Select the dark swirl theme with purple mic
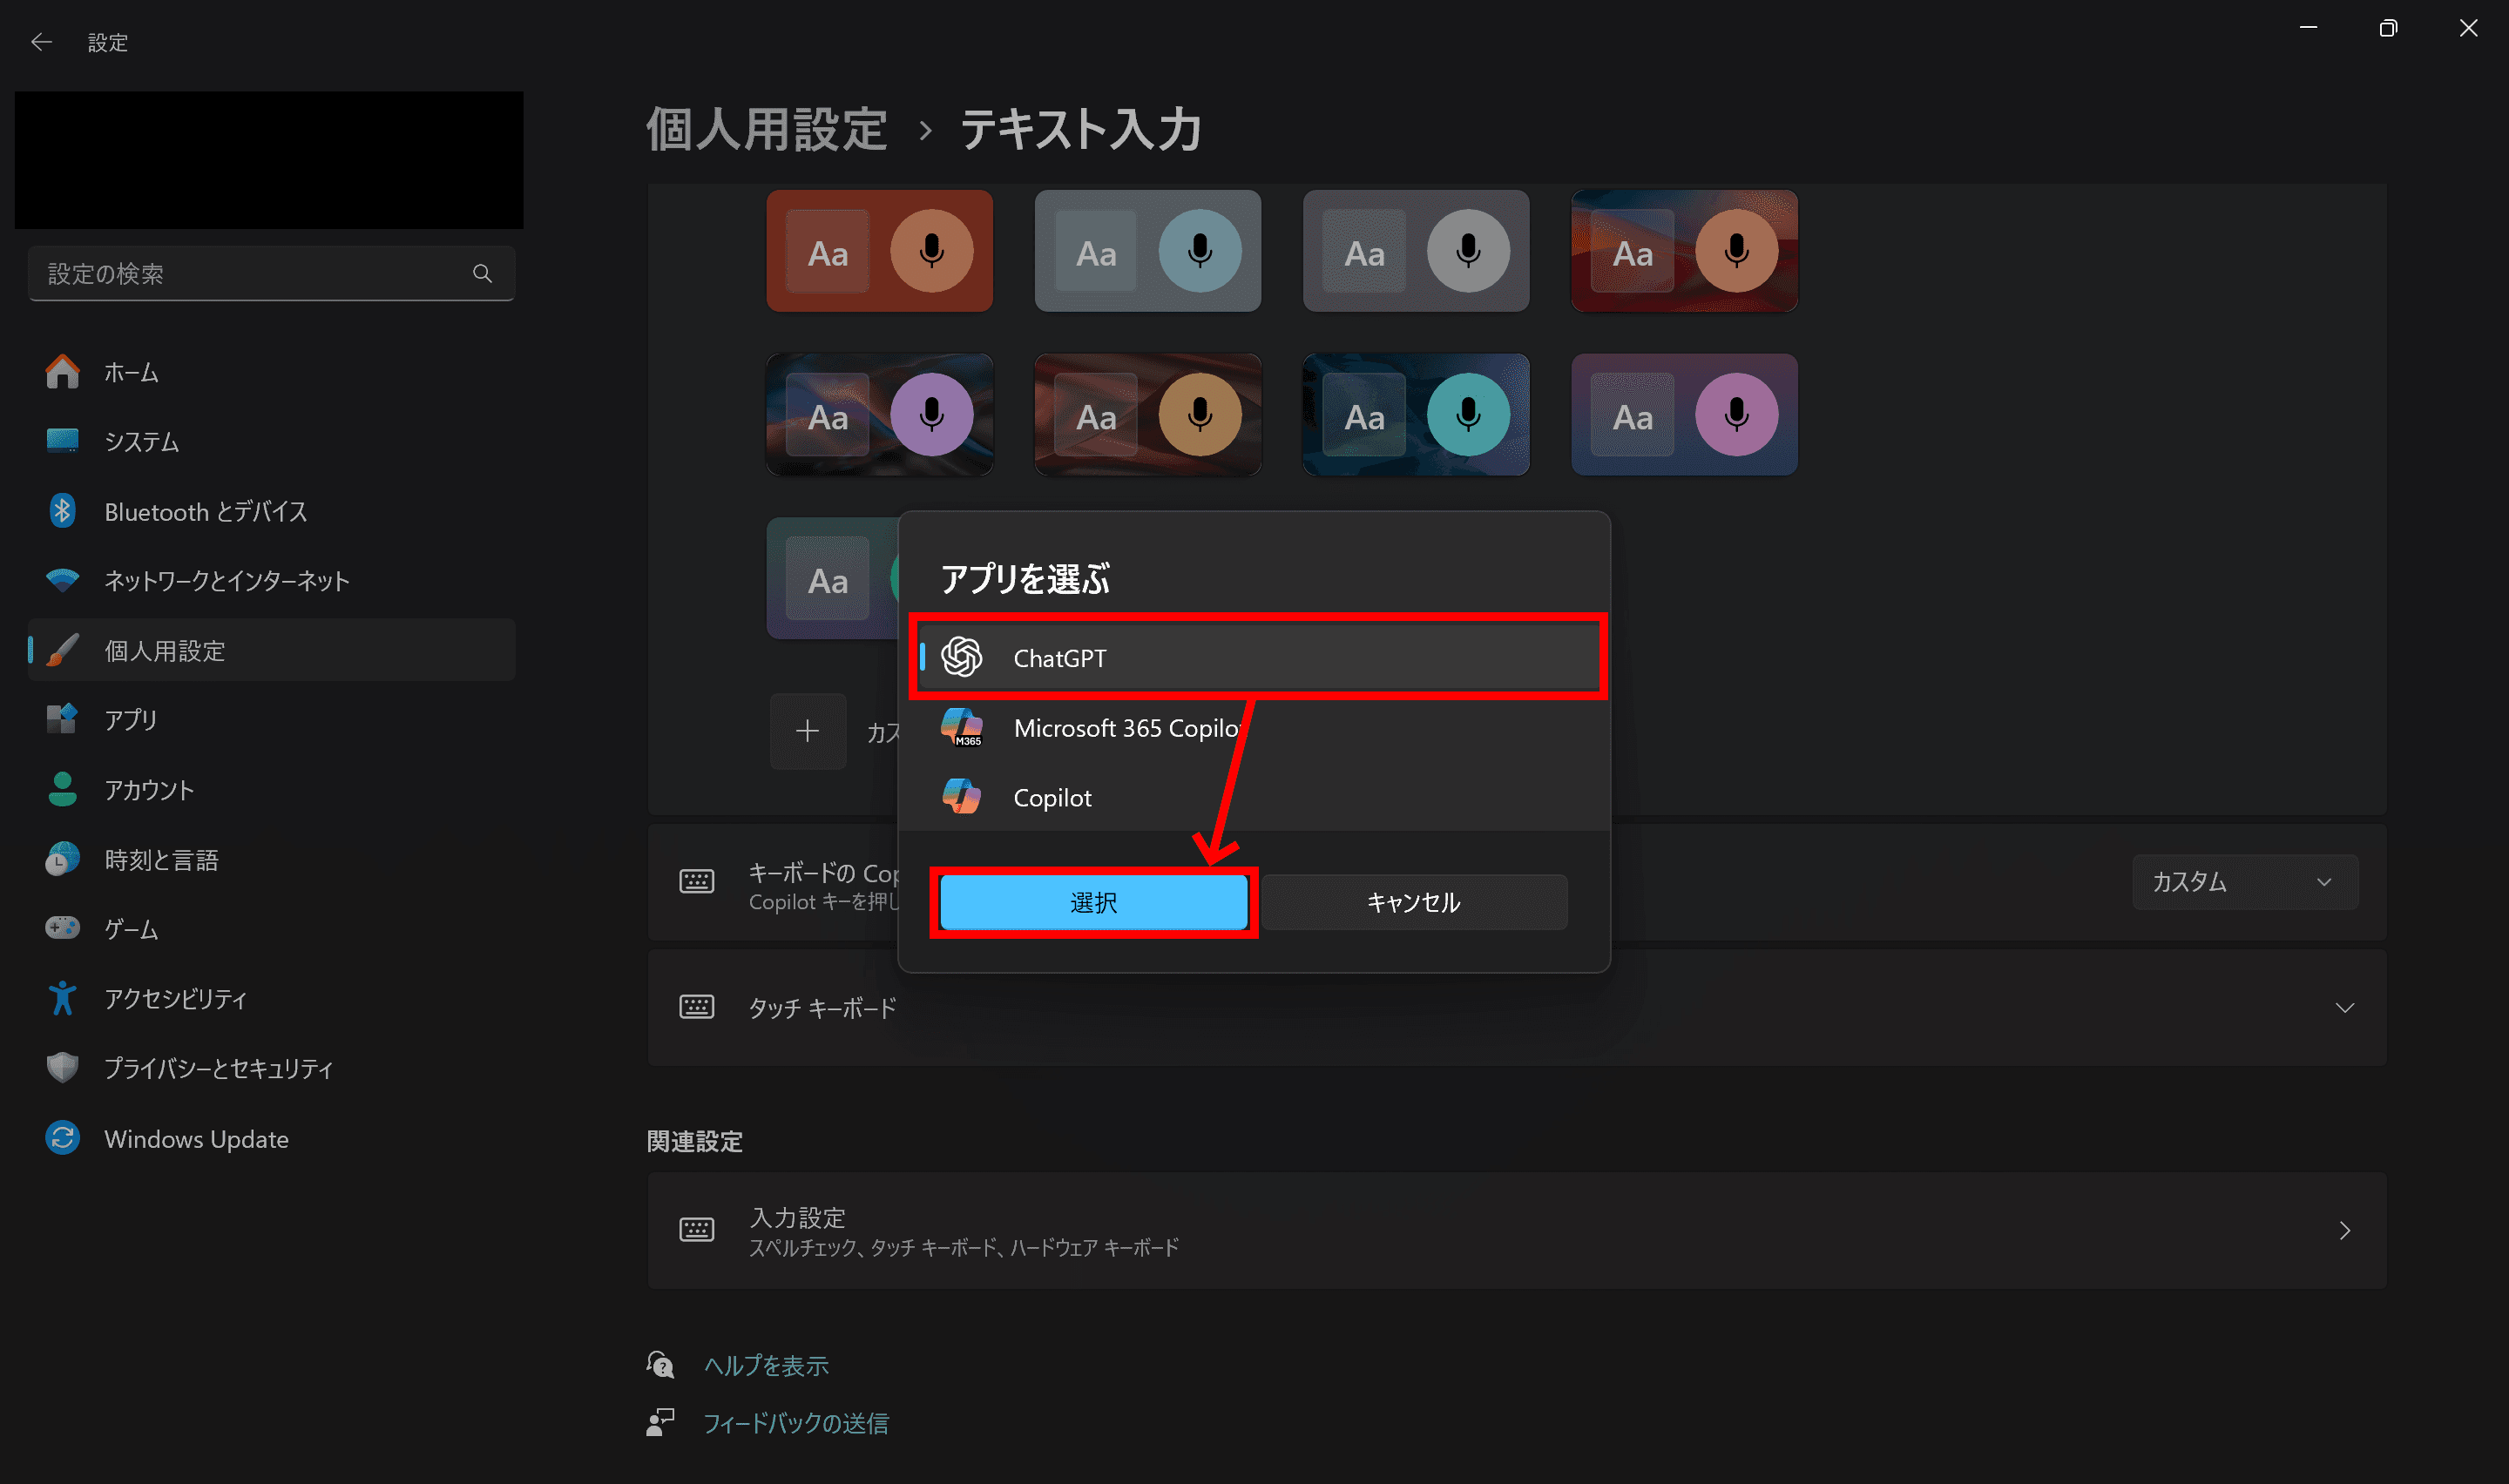Screen dimensions: 2509x1484 [879, 414]
